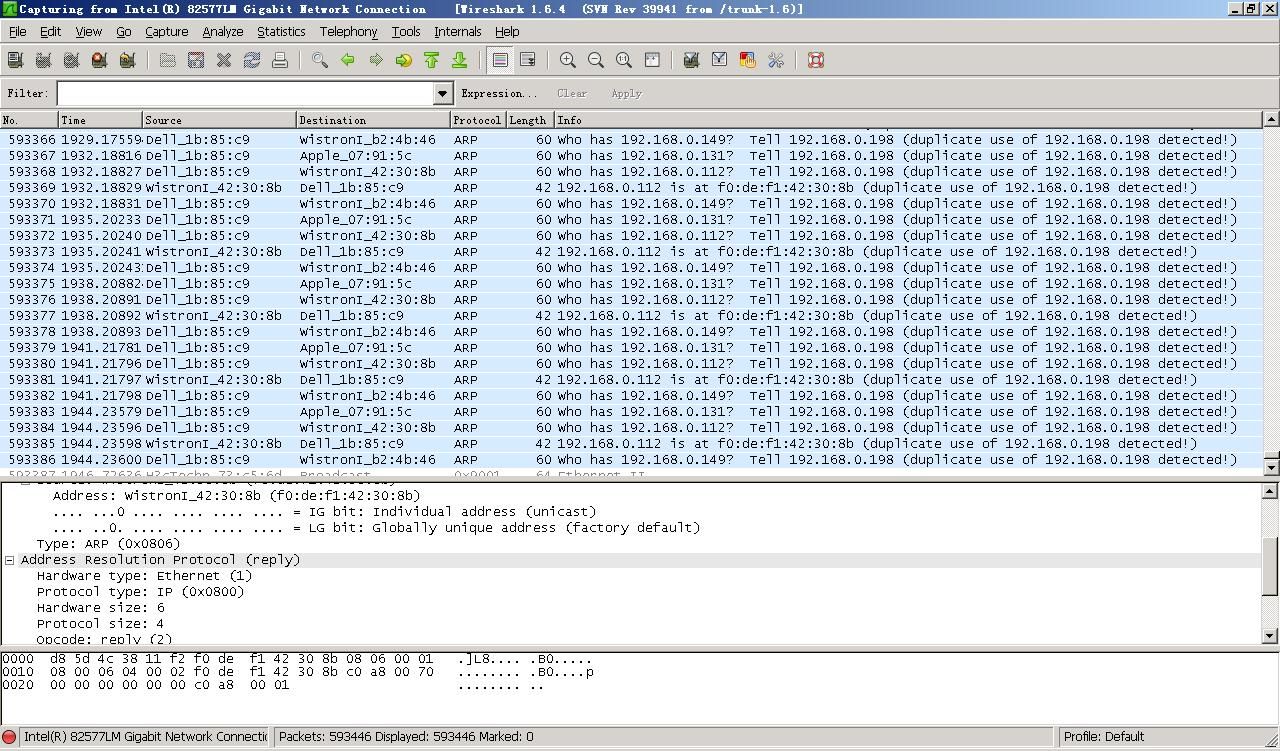Viewport: 1280px width, 751px height.
Task: Collapse the Address Resolution Protocol tree node
Action: [x=10, y=560]
